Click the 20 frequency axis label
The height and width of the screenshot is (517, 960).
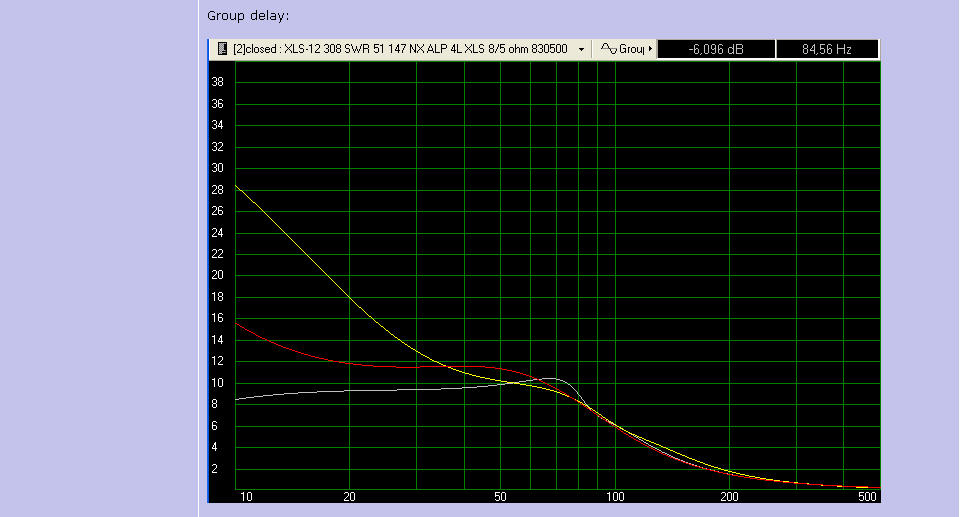click(x=349, y=497)
